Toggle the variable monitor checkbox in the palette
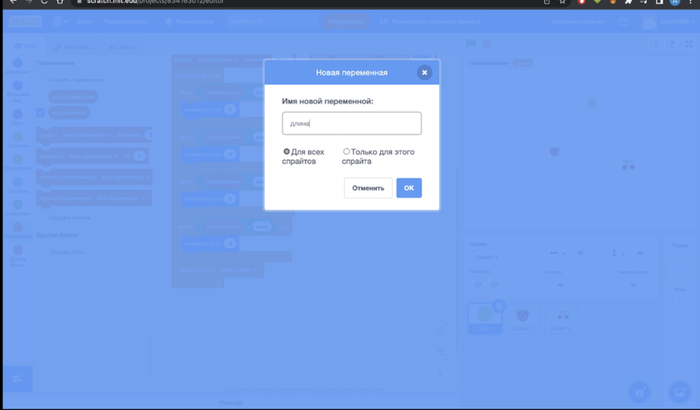This screenshot has height=410, width=700. (41, 113)
